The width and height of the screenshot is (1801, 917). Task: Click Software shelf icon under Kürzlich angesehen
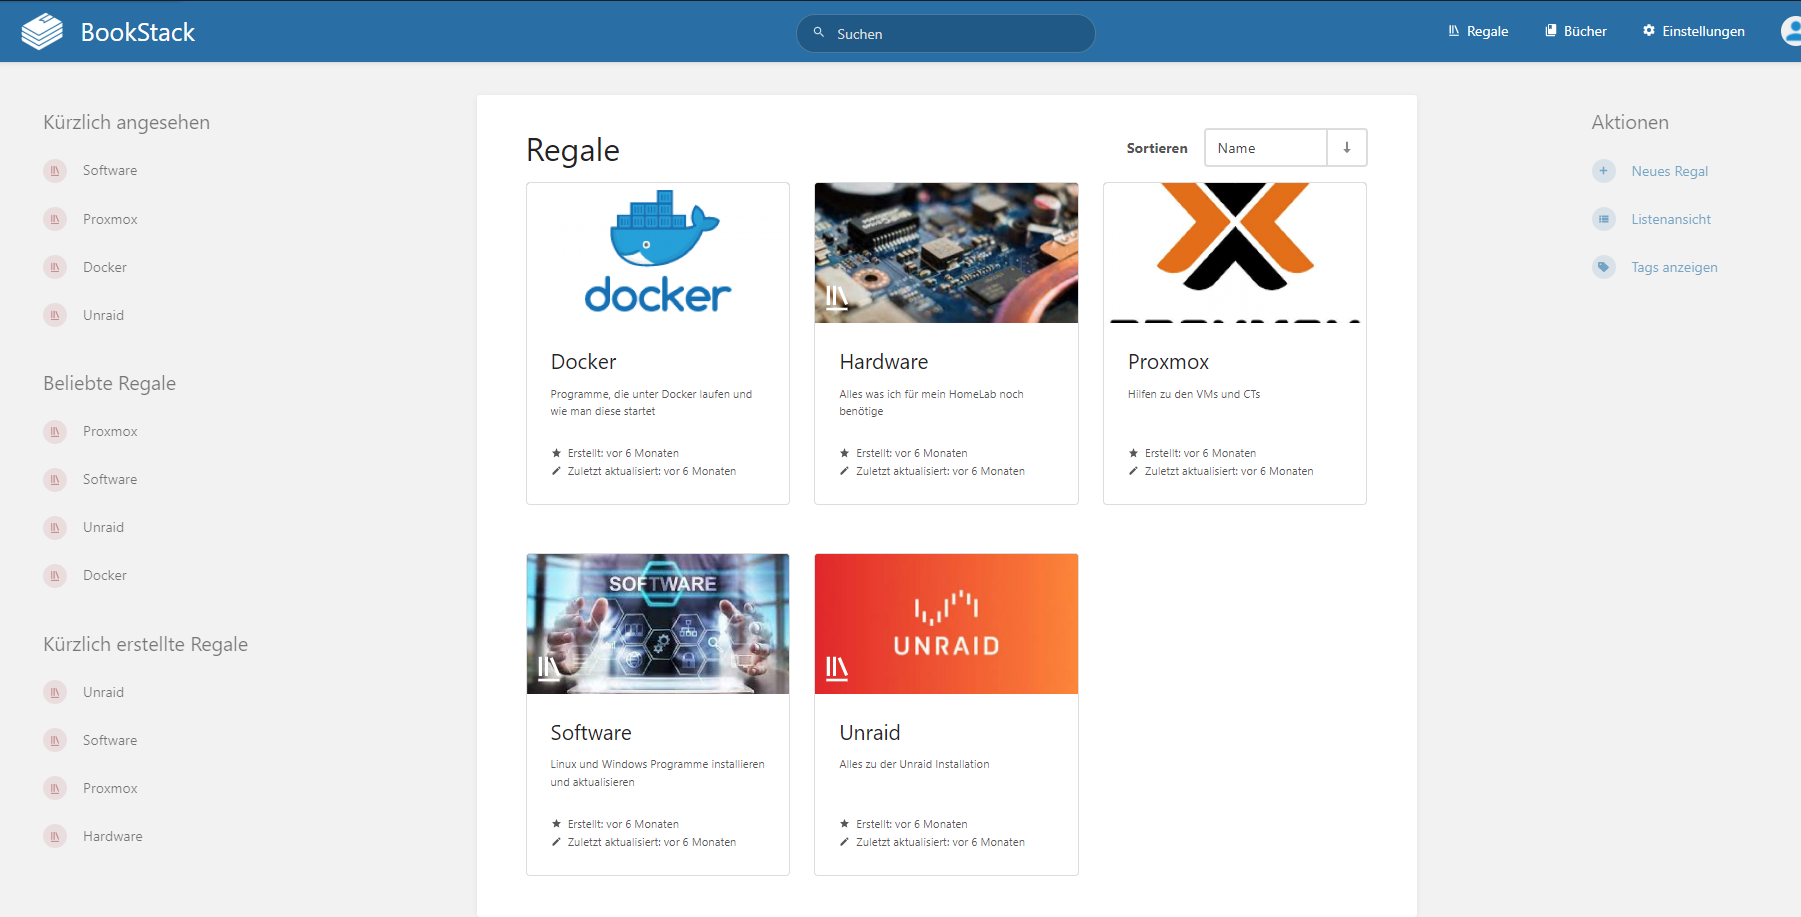(55, 171)
